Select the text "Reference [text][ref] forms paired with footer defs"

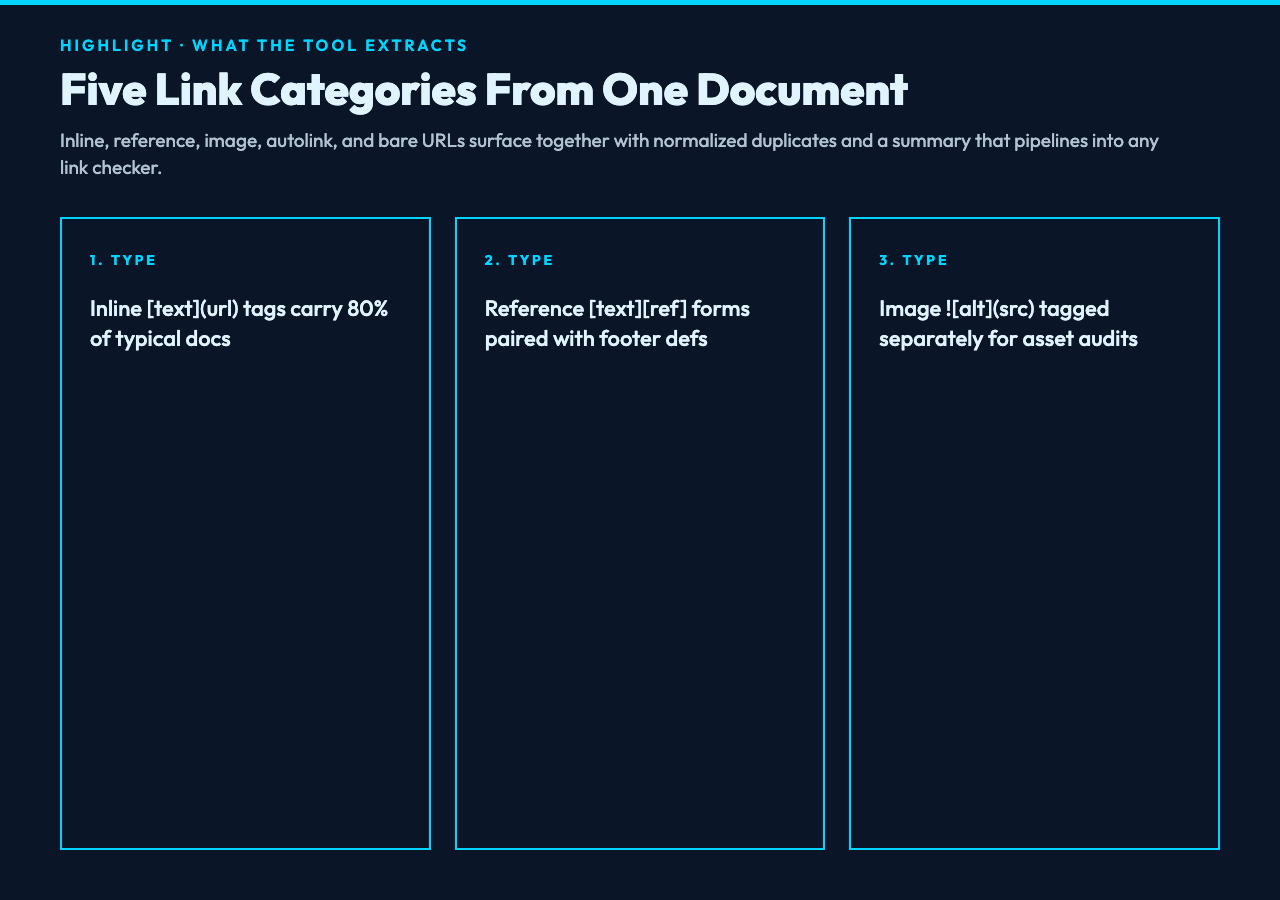pyautogui.click(x=617, y=323)
